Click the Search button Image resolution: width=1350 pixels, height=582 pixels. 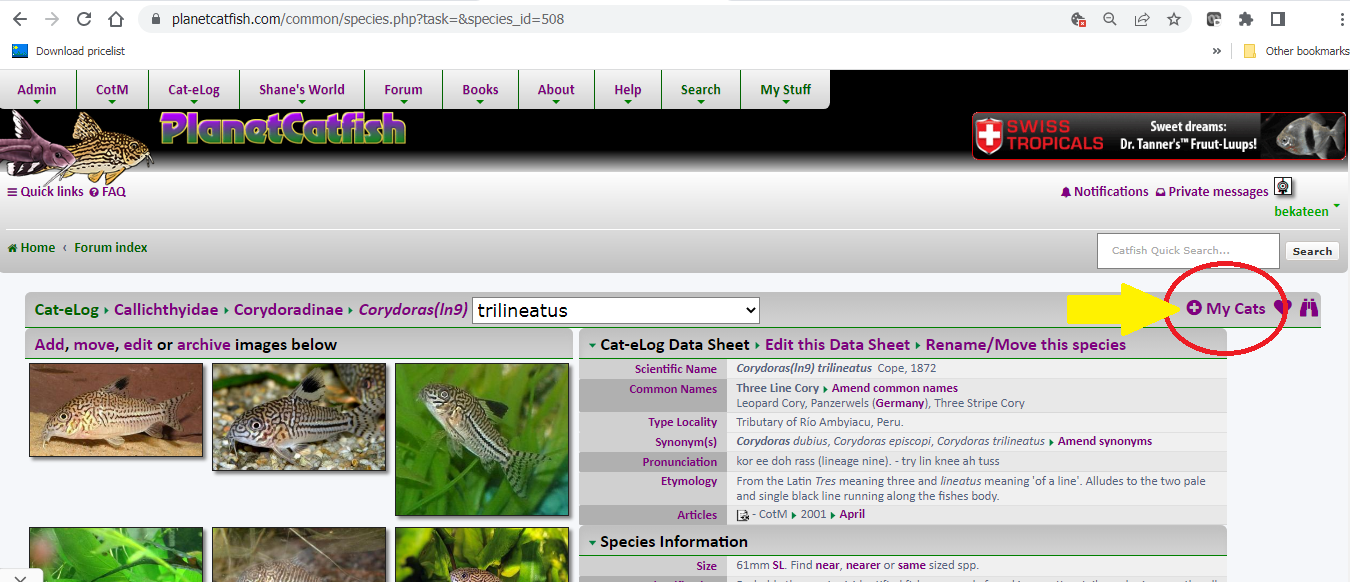coord(1312,251)
